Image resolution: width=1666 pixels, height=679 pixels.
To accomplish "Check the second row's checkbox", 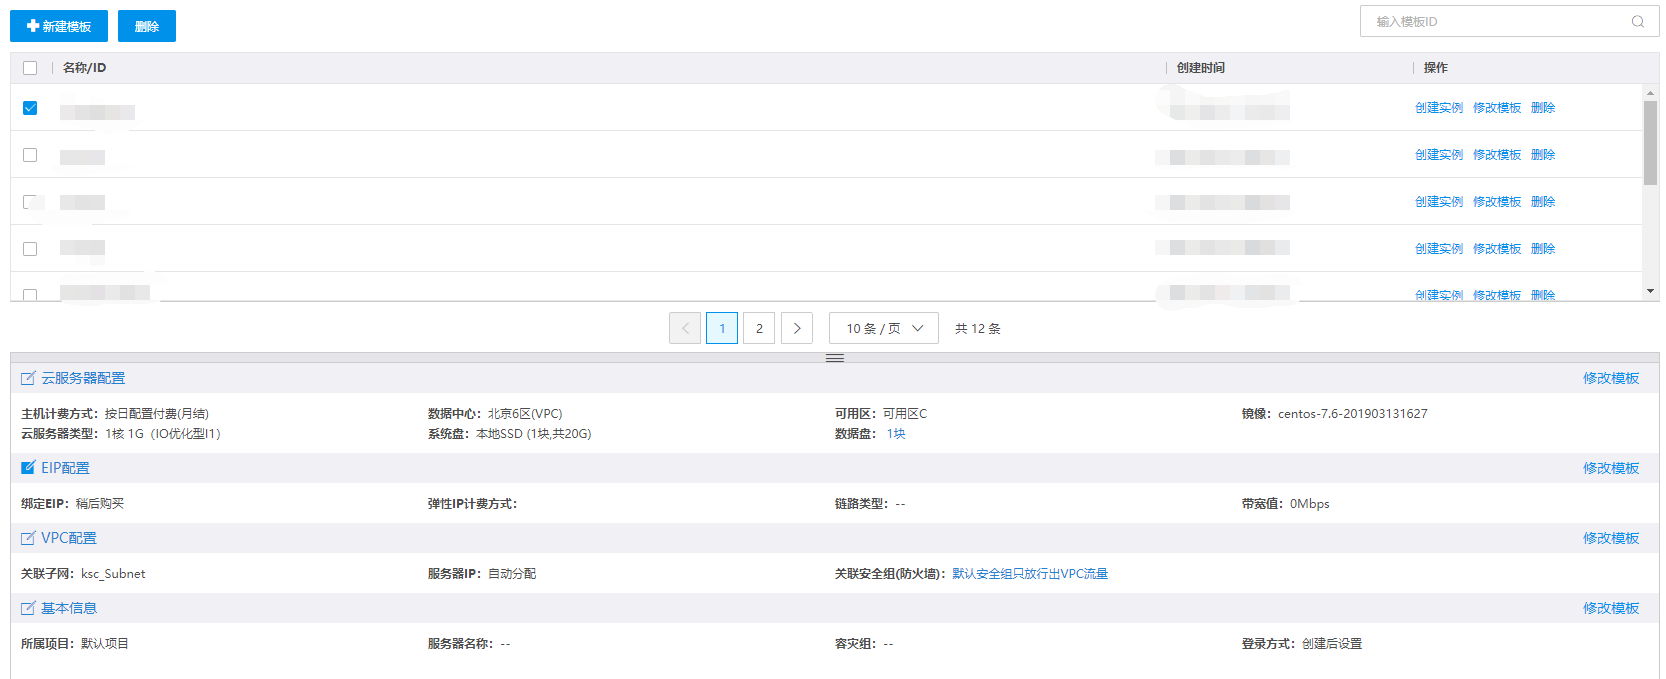I will (x=30, y=155).
